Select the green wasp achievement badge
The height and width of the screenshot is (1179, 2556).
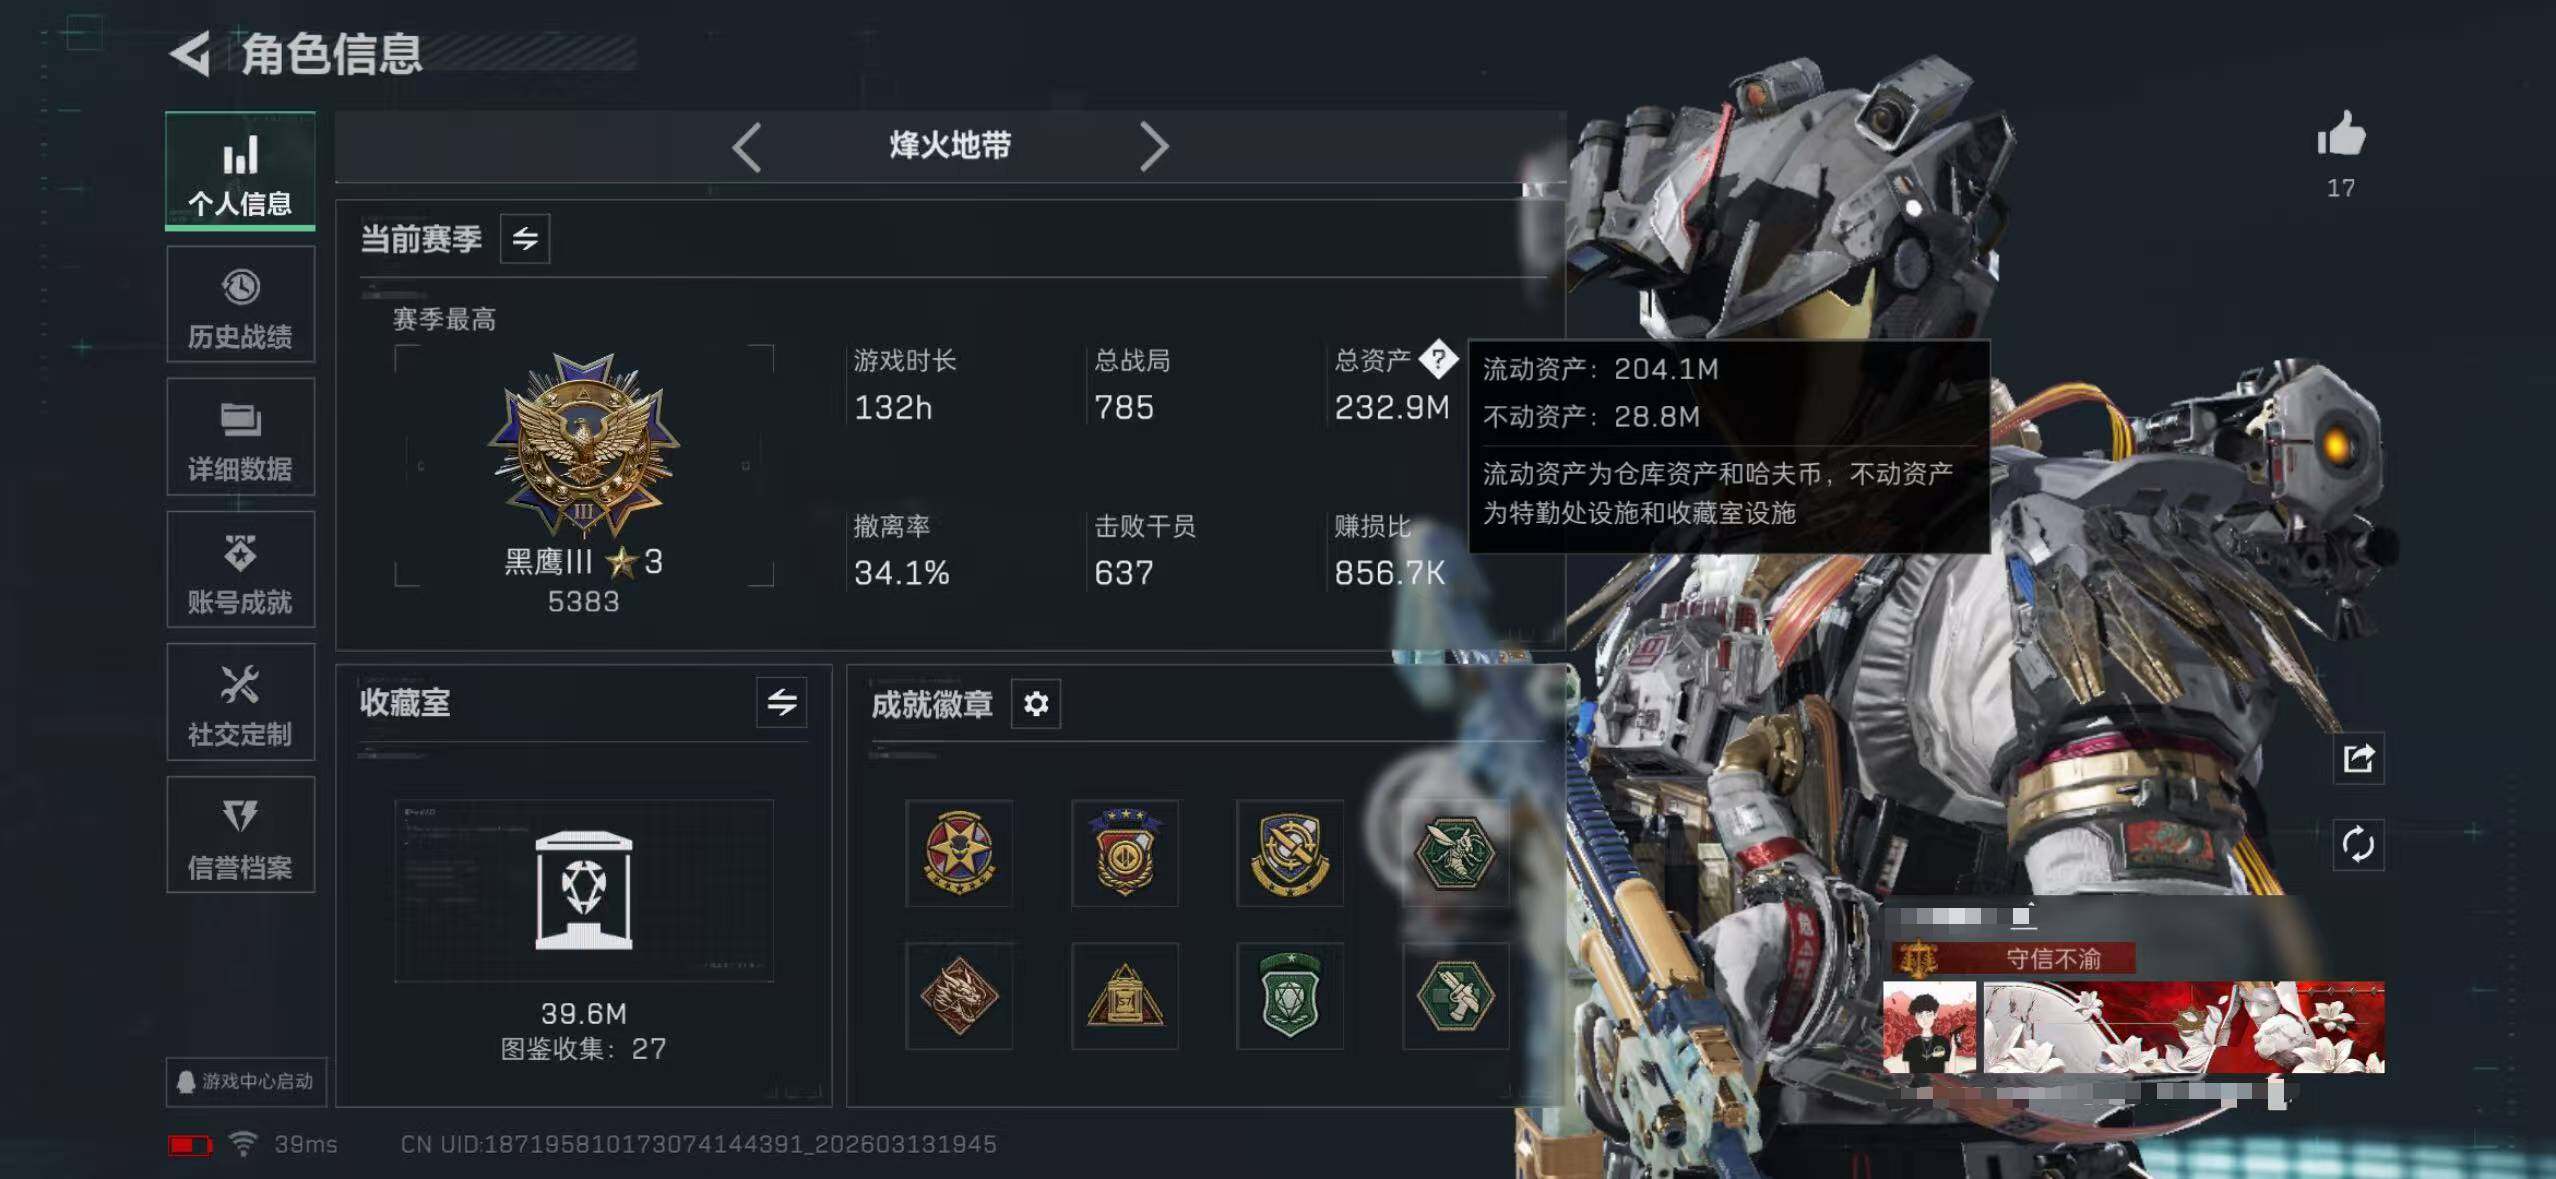pyautogui.click(x=1455, y=853)
